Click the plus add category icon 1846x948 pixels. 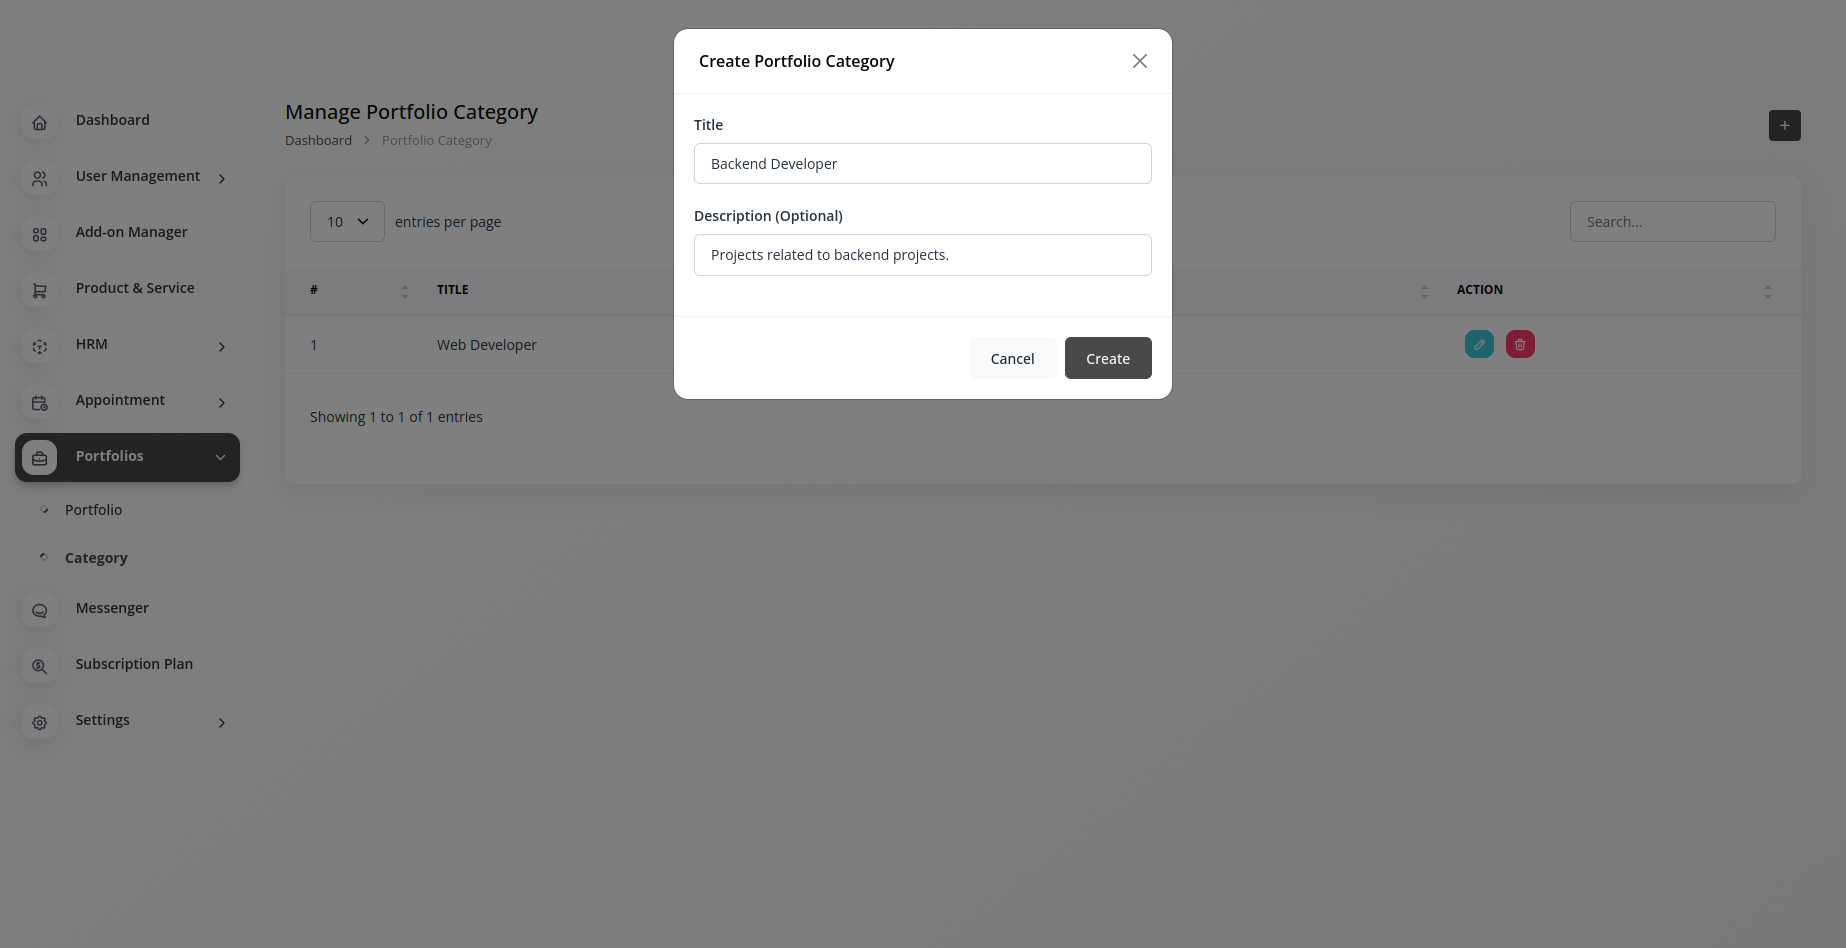(x=1784, y=126)
